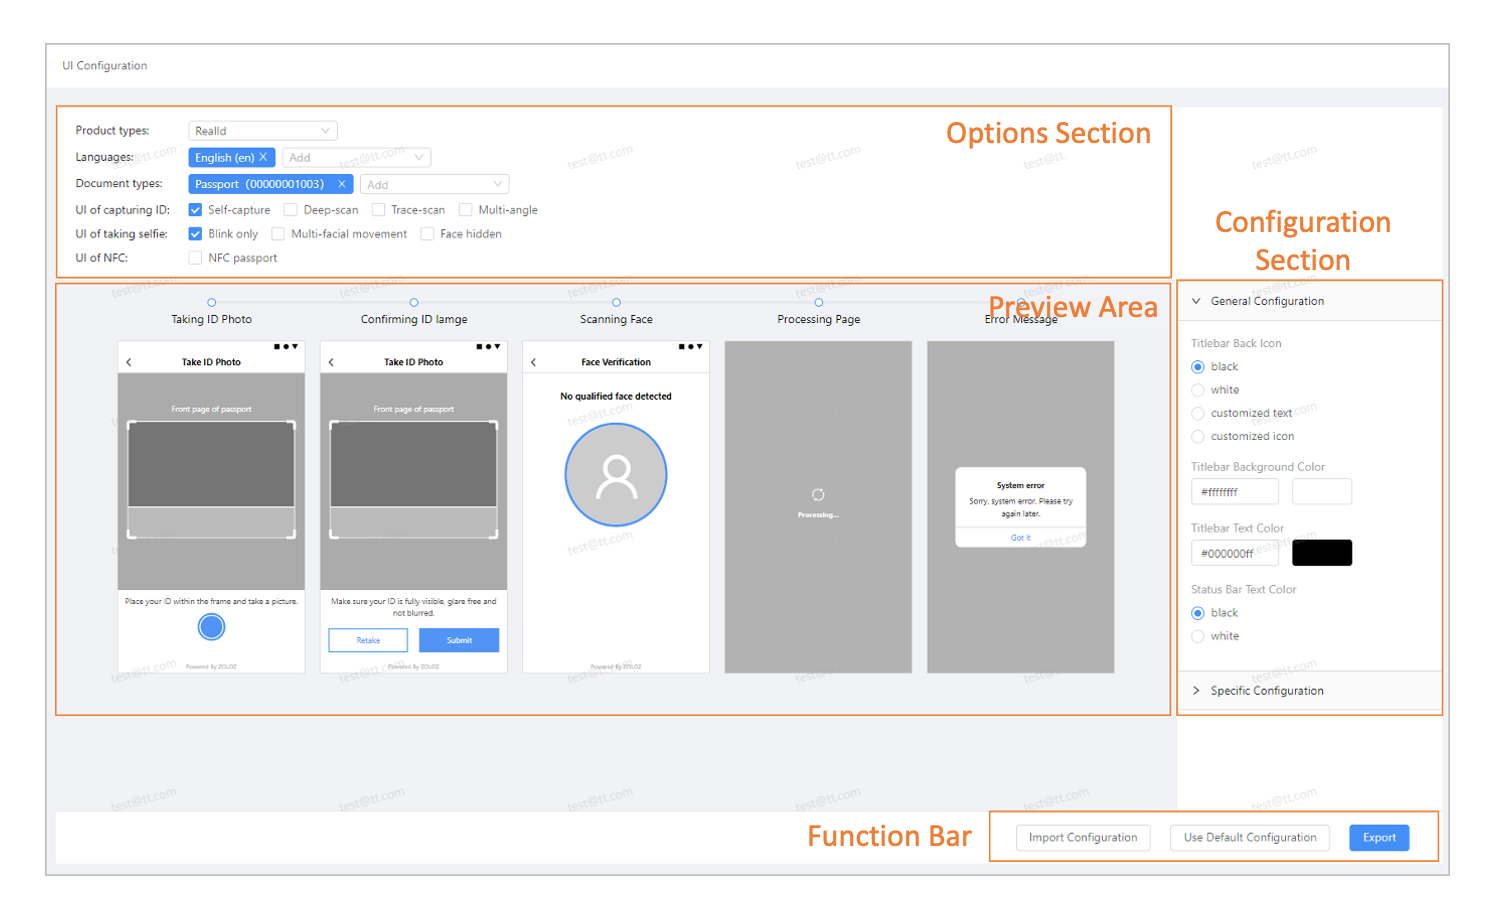Open the Product types RealId dropdown
Image resolution: width=1500 pixels, height=916 pixels.
tap(263, 130)
